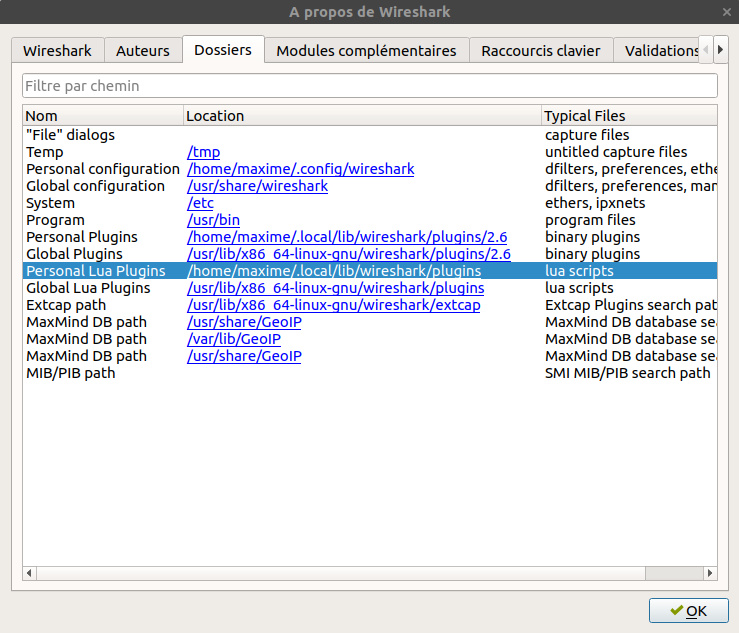Open the Global Plugins 2.6 path link
Screen dimensions: 739x633
349,254
